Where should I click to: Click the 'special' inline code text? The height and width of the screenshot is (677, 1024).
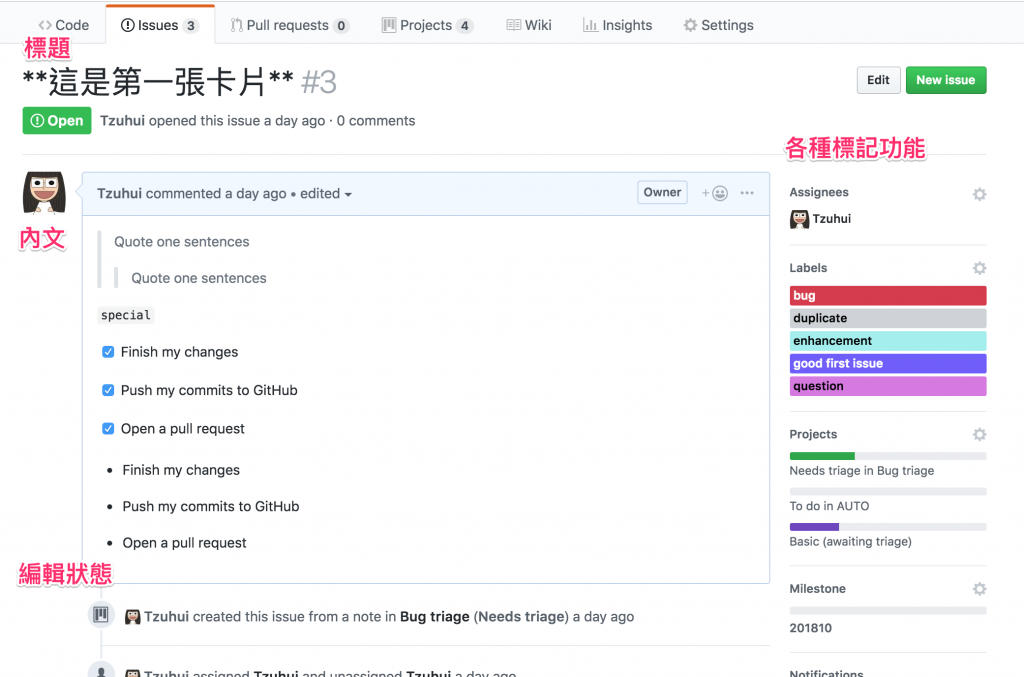pos(126,315)
